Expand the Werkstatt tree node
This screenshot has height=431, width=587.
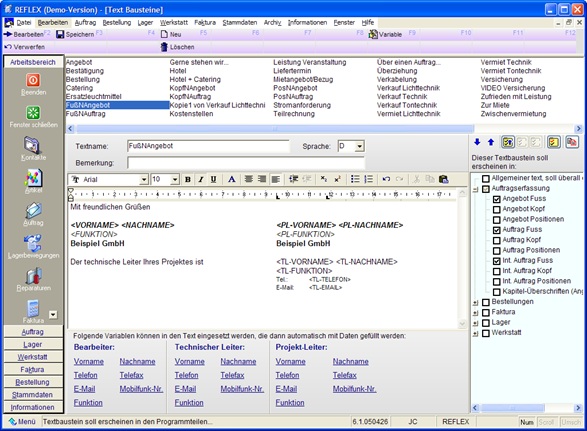475,333
